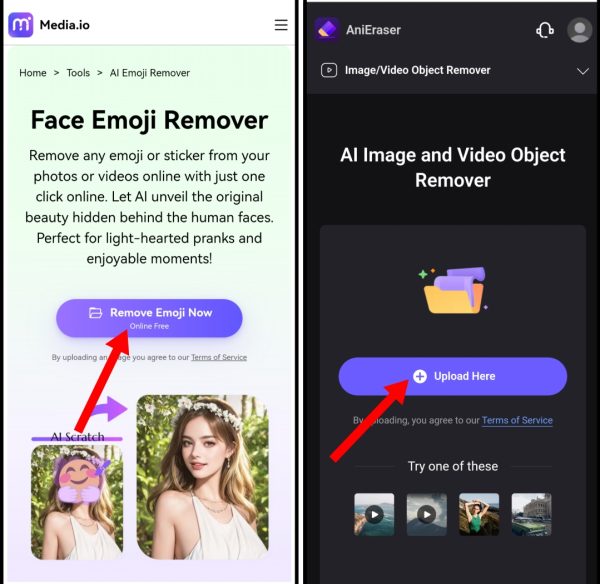This screenshot has width=600, height=584.
Task: Open AniEraser support headset icon
Action: click(x=545, y=30)
